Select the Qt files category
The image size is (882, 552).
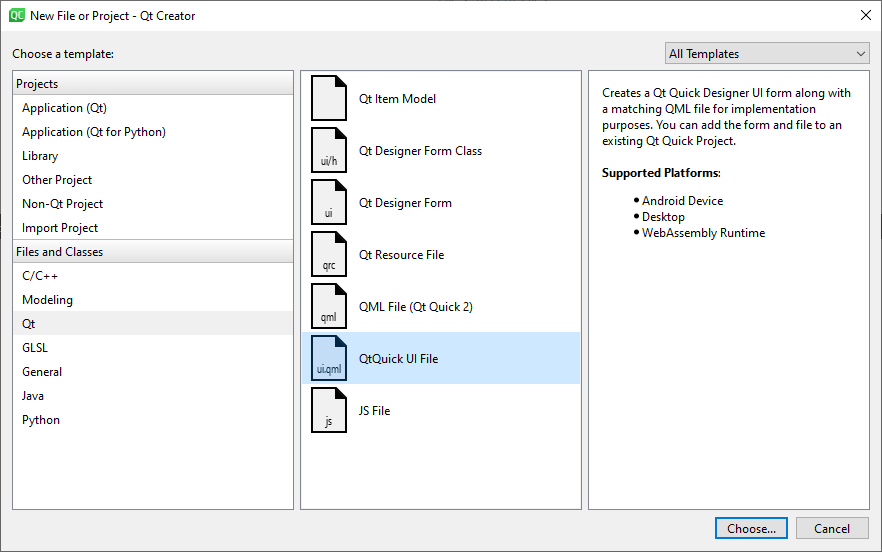[x=153, y=324]
